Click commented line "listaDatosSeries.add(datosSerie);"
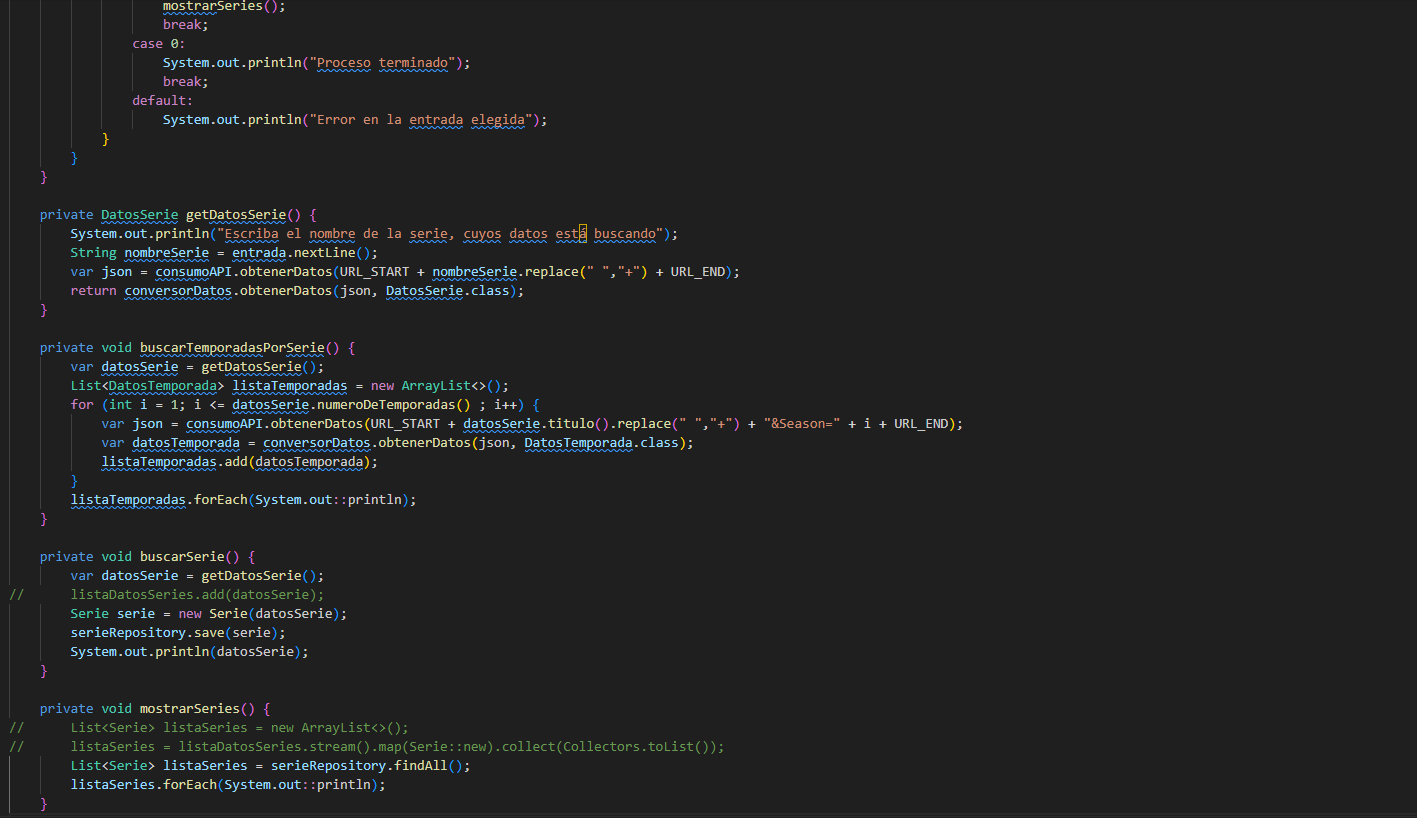1417x818 pixels. click(197, 594)
